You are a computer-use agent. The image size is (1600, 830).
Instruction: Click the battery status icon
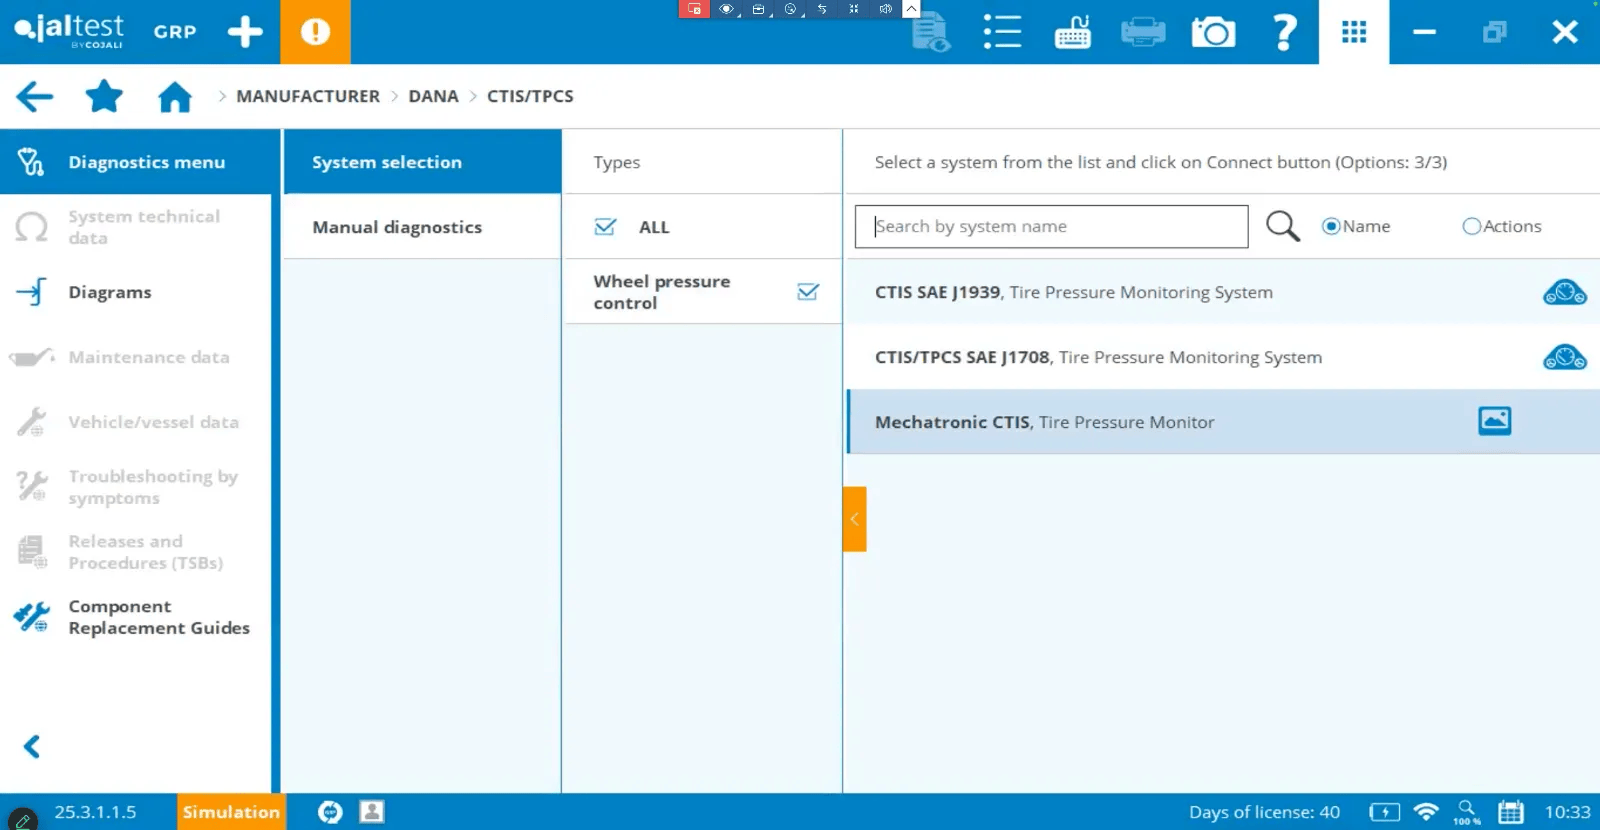[1385, 812]
